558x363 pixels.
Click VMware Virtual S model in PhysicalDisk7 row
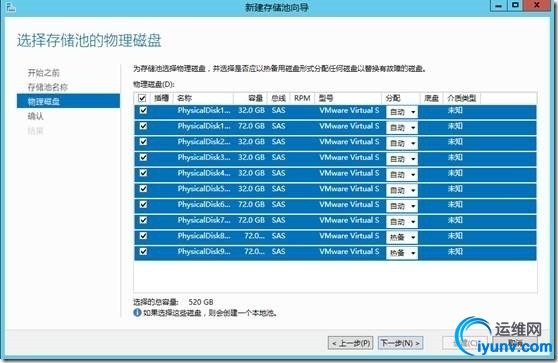(349, 220)
